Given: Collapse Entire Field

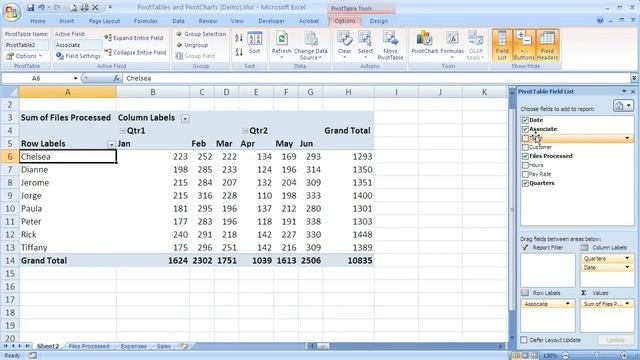Looking at the screenshot, I should [x=135, y=52].
